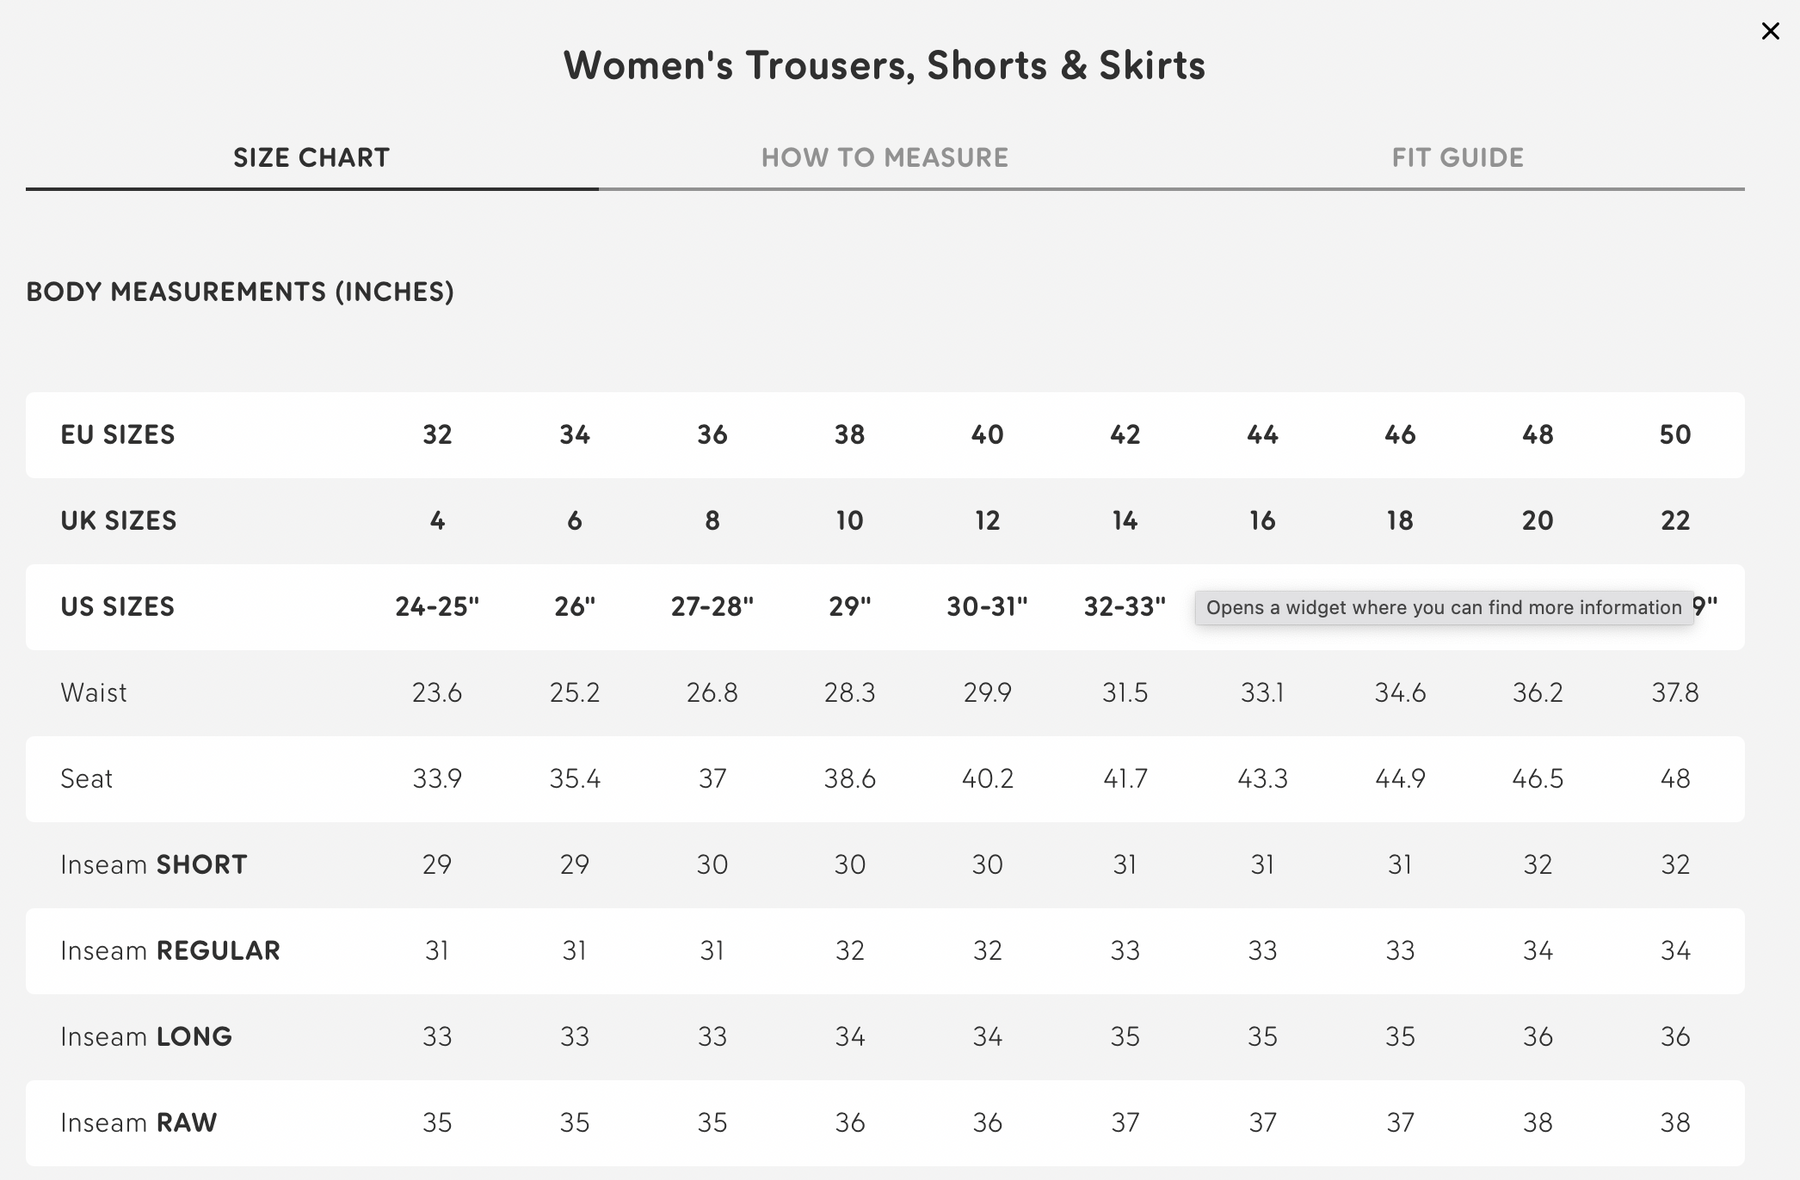
Task: Select the Inseam RAW row label
Action: pyautogui.click(x=138, y=1123)
